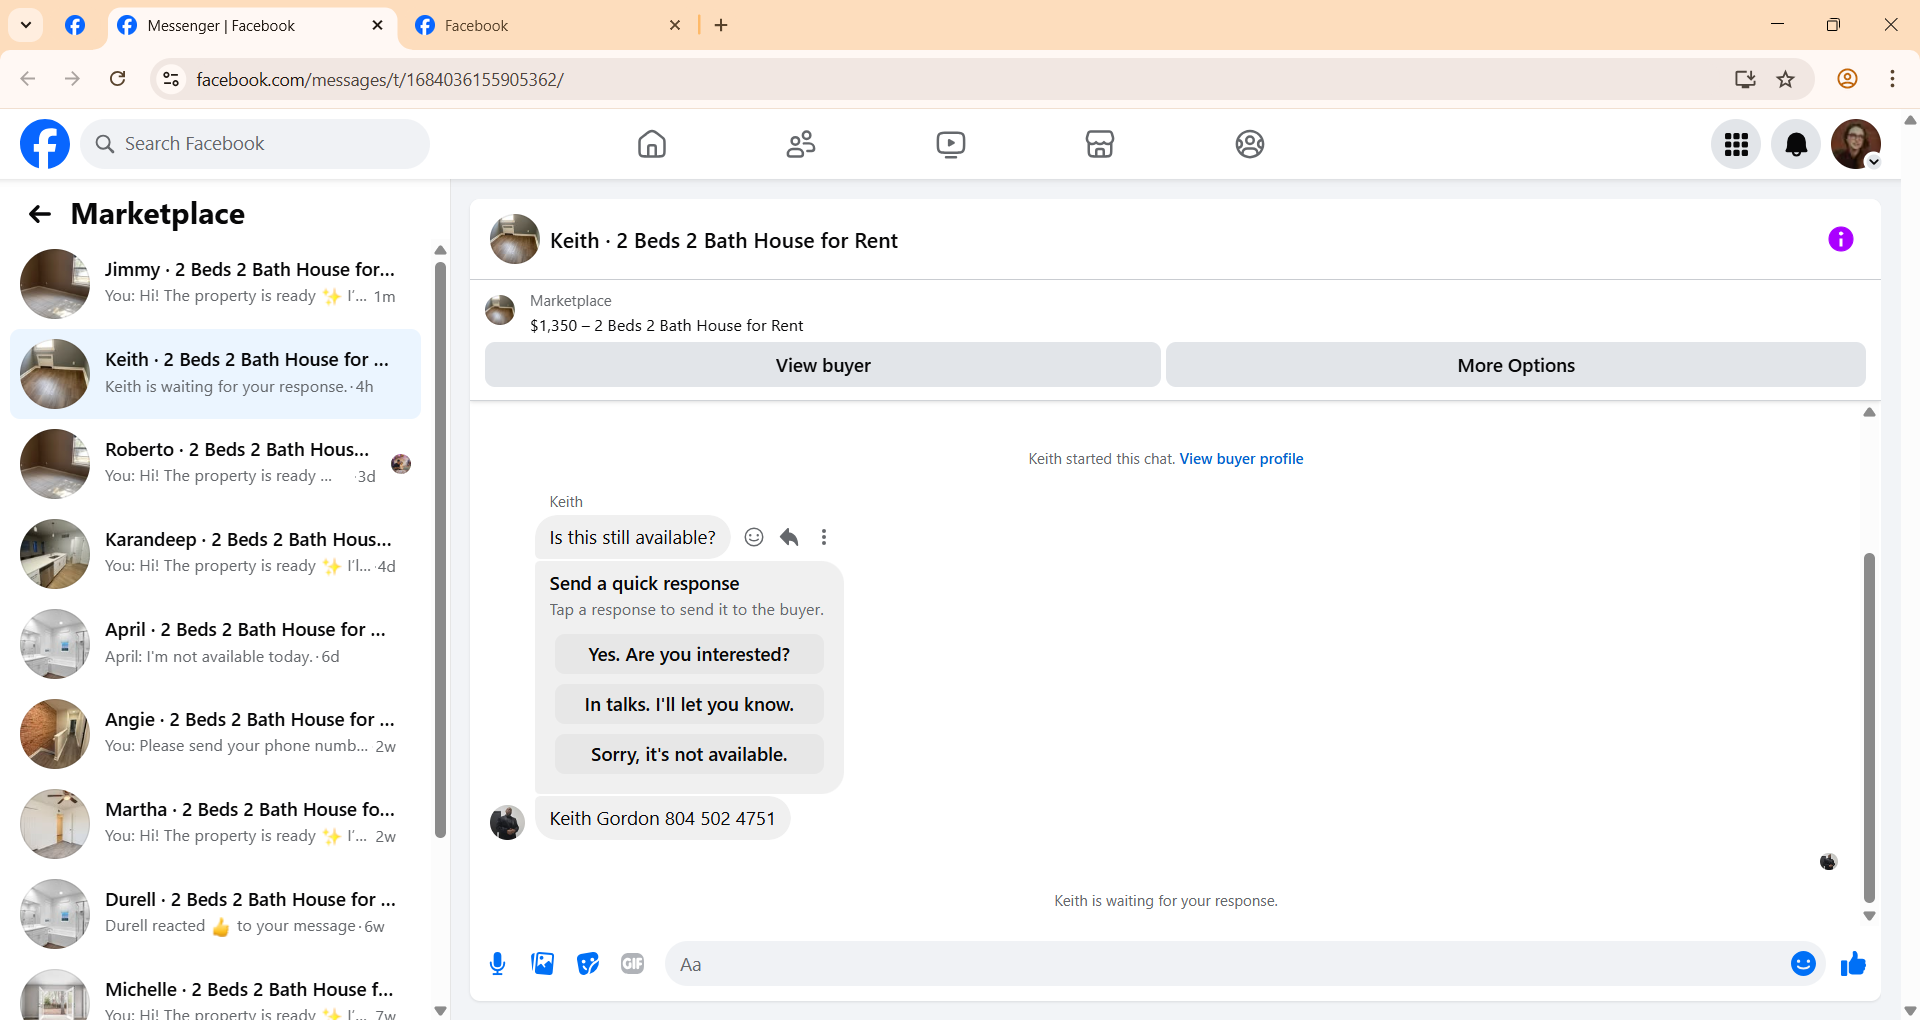Screen dimensions: 1920x1020
Task: Open Angie's conversation in the list
Action: (215, 734)
